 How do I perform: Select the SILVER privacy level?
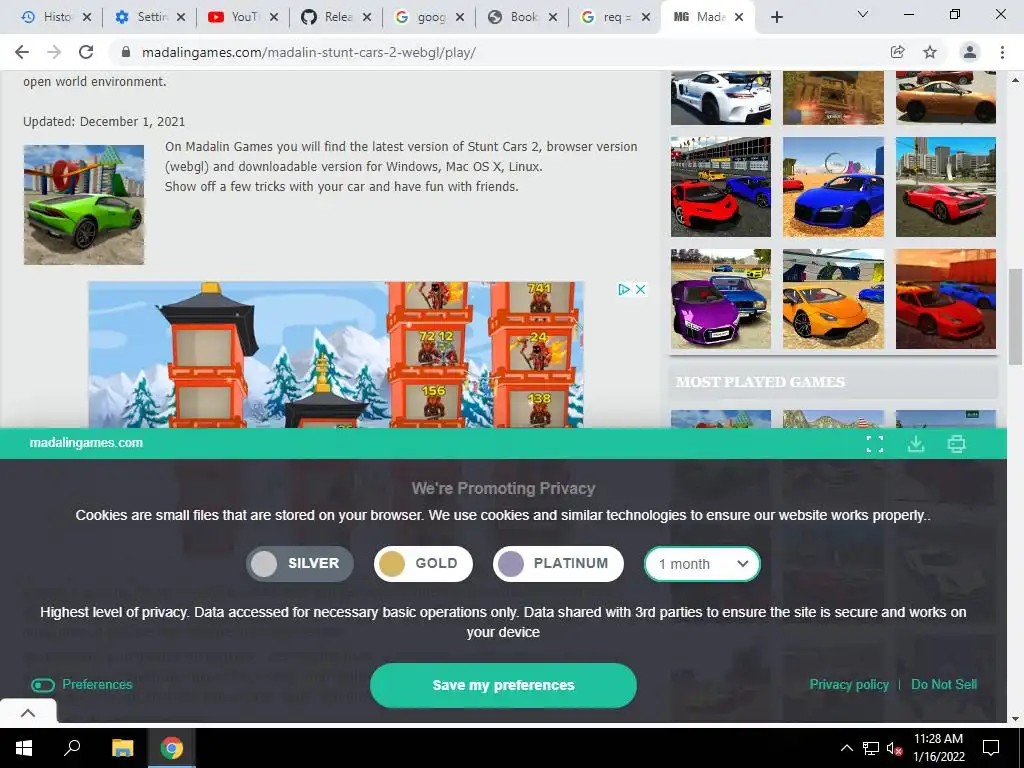pyautogui.click(x=300, y=564)
